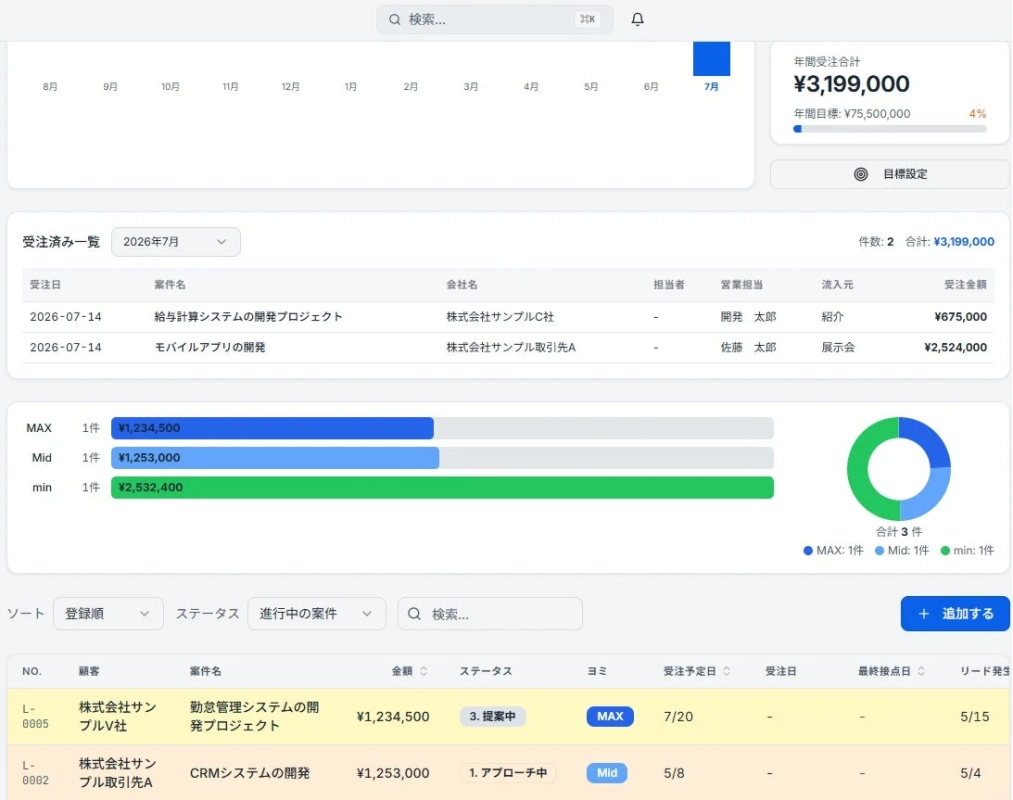Click 受注金額 column header
The width and height of the screenshot is (1013, 800).
965,284
